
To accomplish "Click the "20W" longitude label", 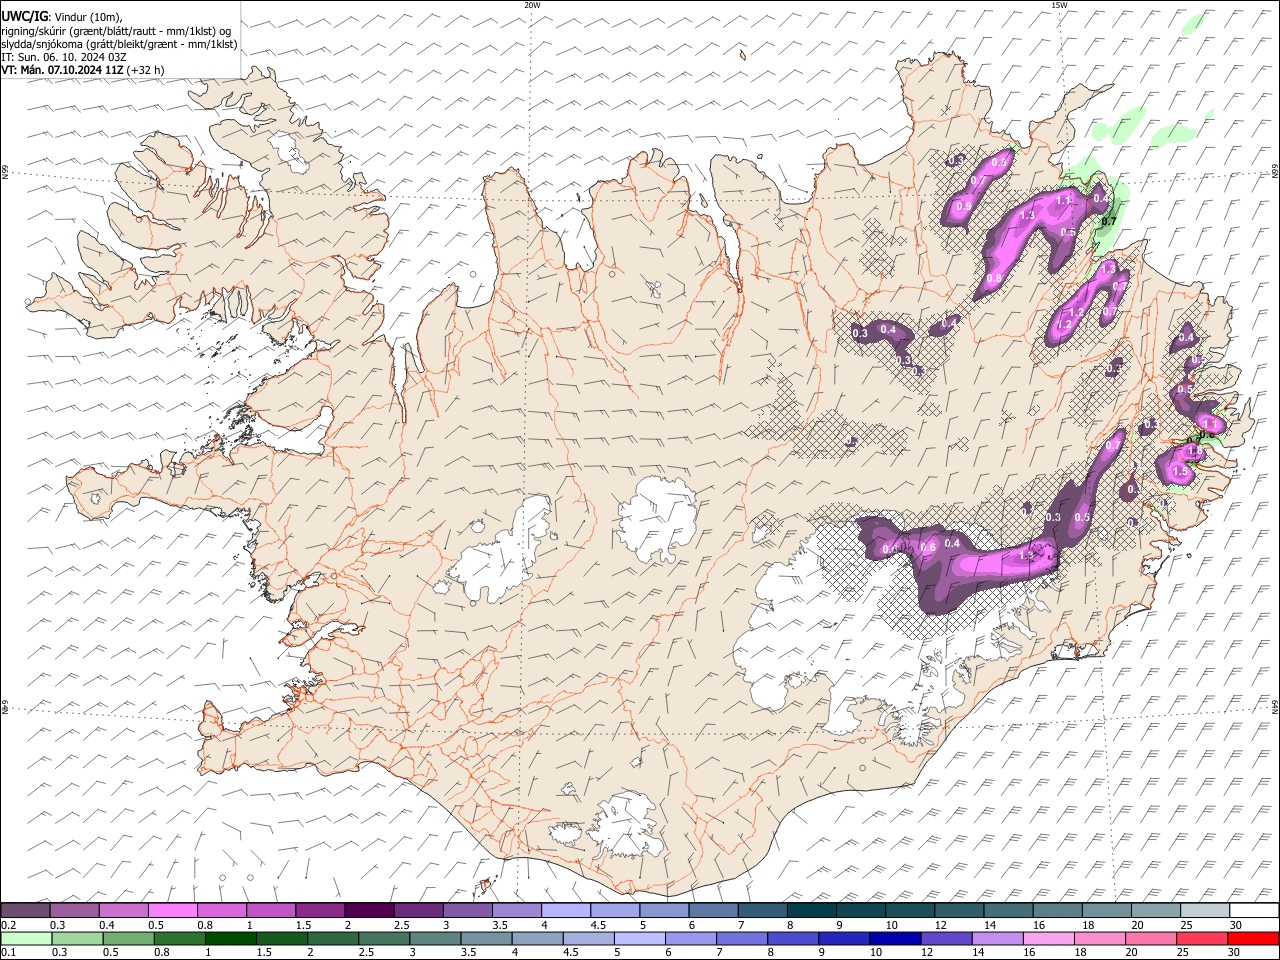I will pyautogui.click(x=532, y=5).
